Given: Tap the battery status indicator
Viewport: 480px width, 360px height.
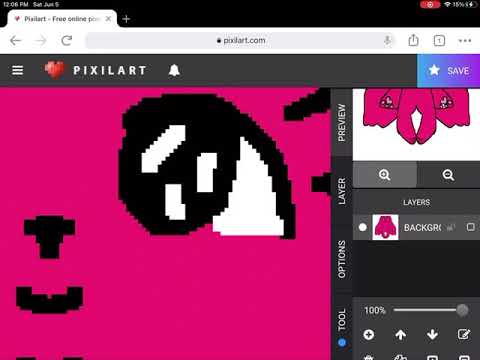Looking at the screenshot, I should coord(464,4).
